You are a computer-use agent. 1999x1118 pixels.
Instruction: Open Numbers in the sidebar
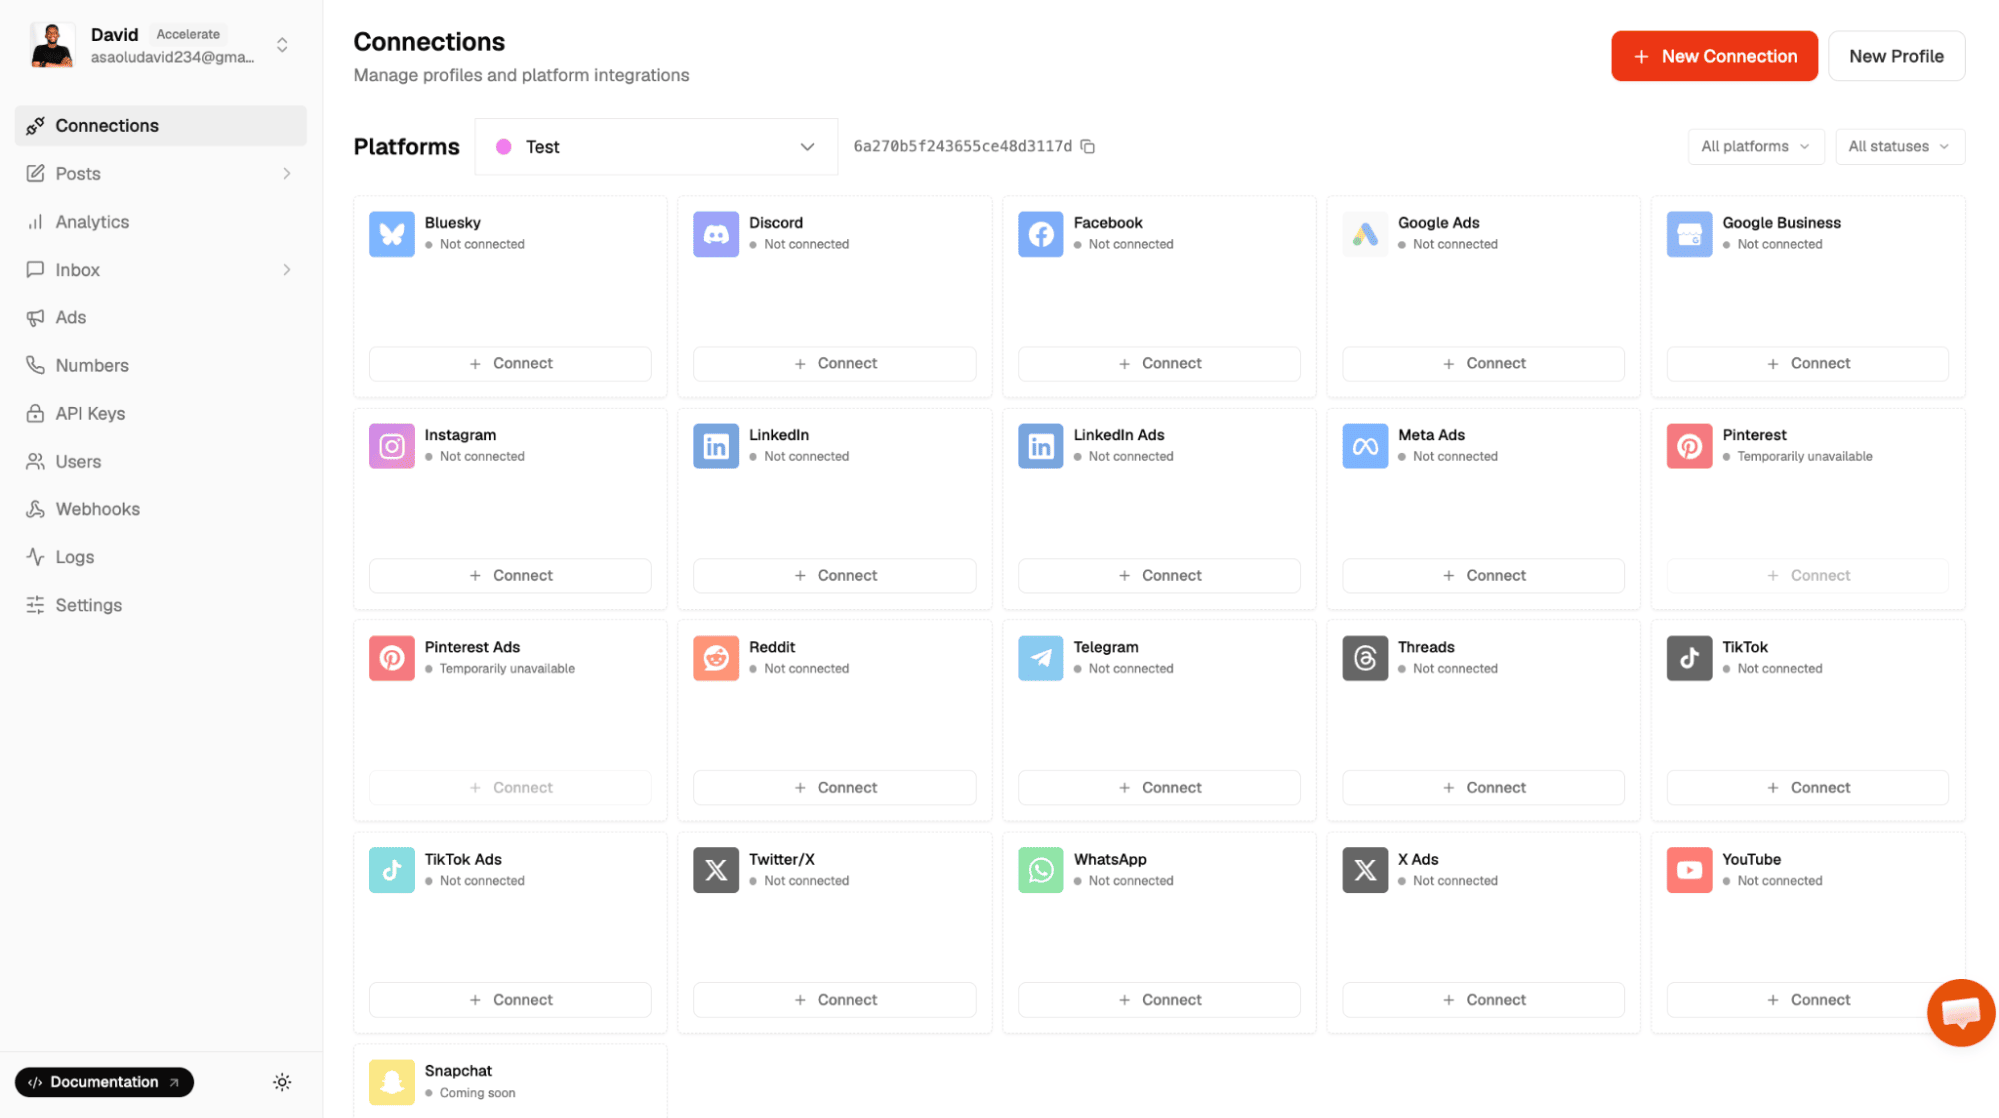click(160, 366)
